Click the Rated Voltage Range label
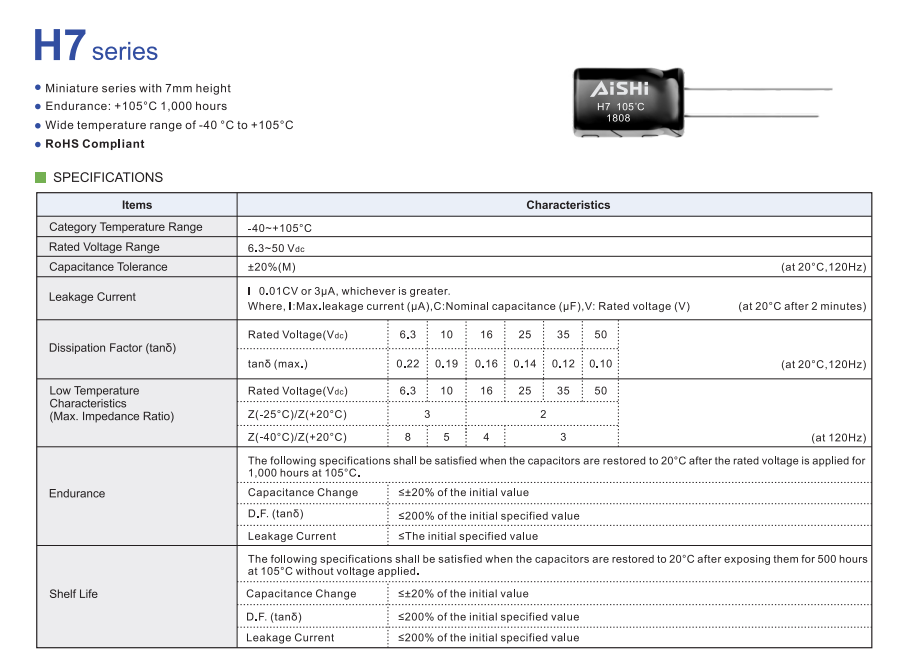This screenshot has height=663, width=908. click(x=104, y=247)
